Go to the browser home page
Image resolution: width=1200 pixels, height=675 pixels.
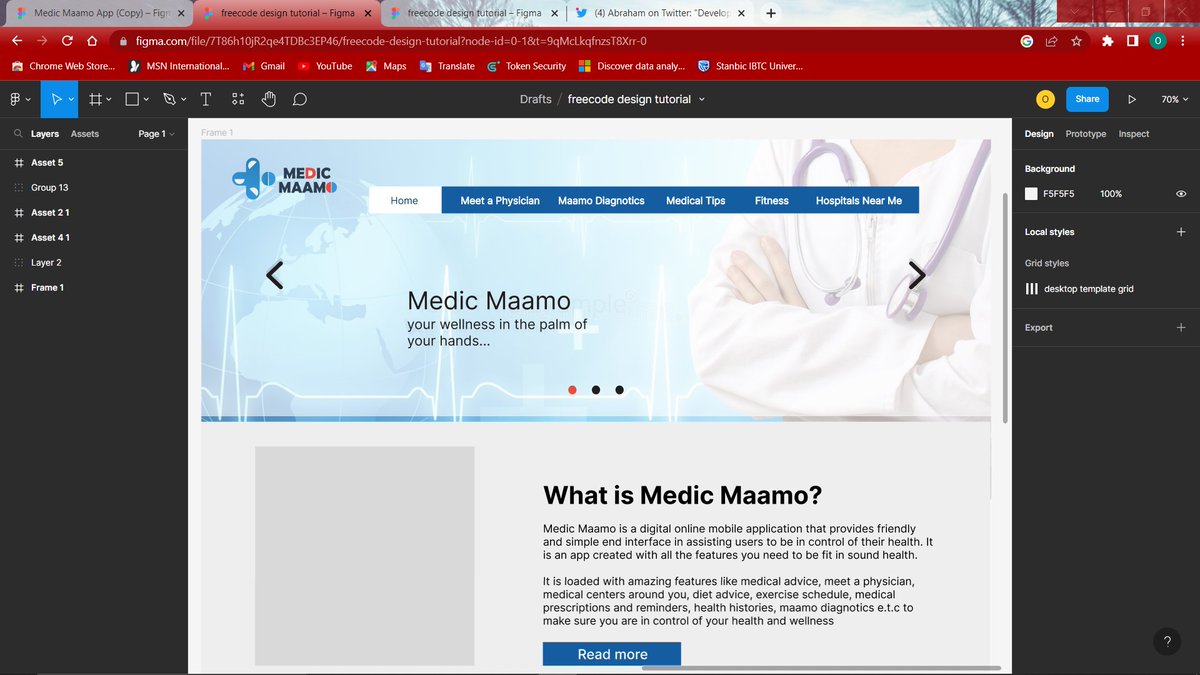[x=92, y=41]
